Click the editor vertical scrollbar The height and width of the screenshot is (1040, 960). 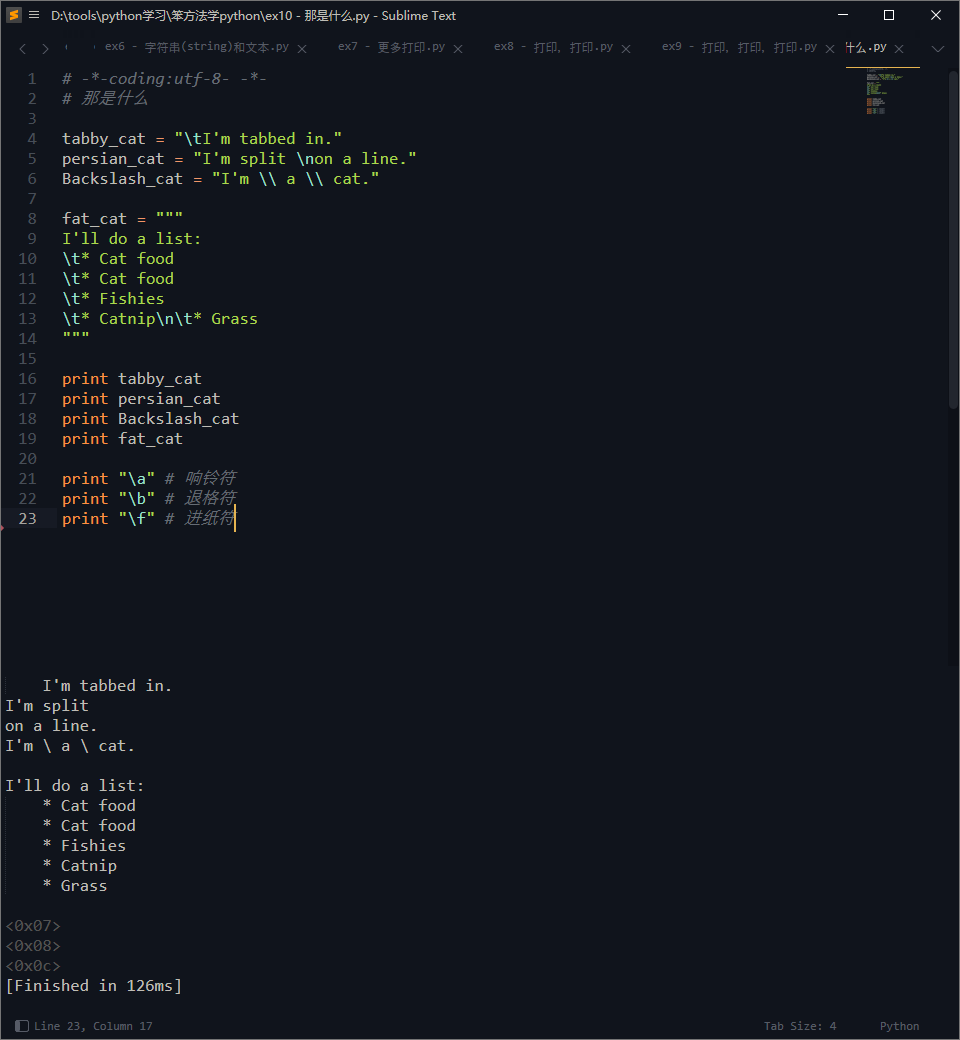pos(953,240)
